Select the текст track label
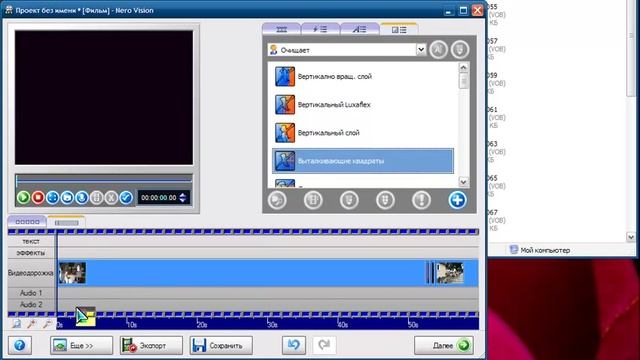The height and width of the screenshot is (360, 640). click(x=31, y=241)
